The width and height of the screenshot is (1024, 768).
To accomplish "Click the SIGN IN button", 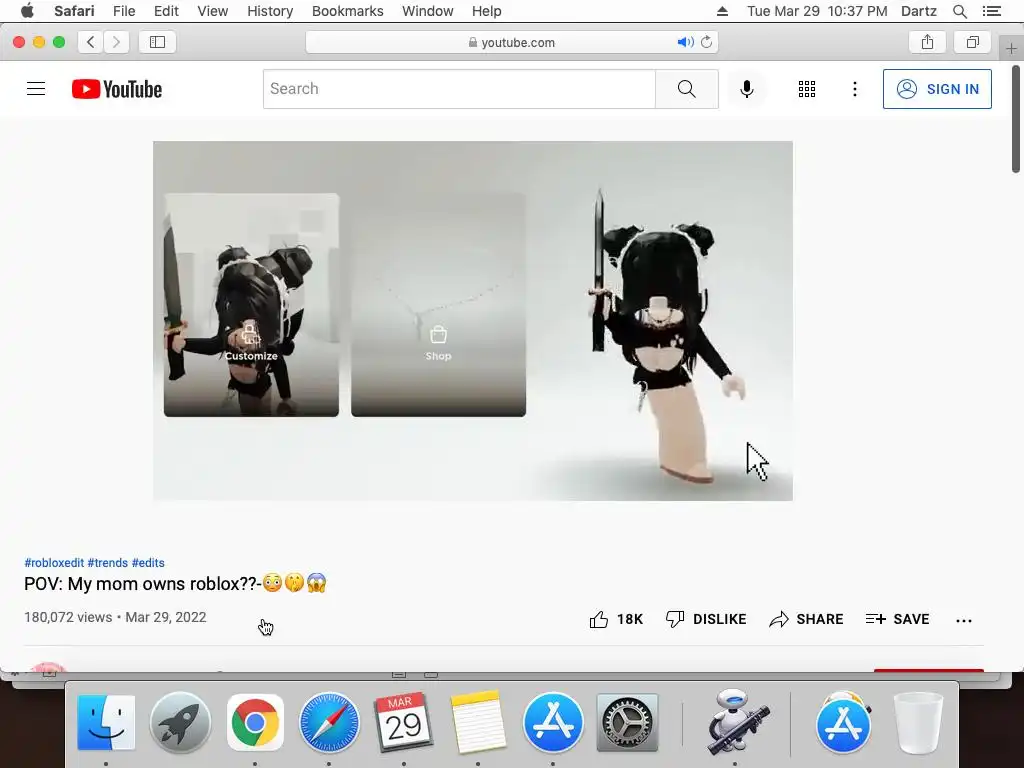I will 937,89.
